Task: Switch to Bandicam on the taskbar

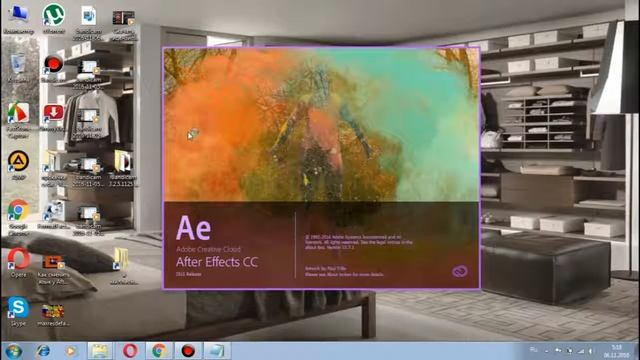Action: [188, 351]
